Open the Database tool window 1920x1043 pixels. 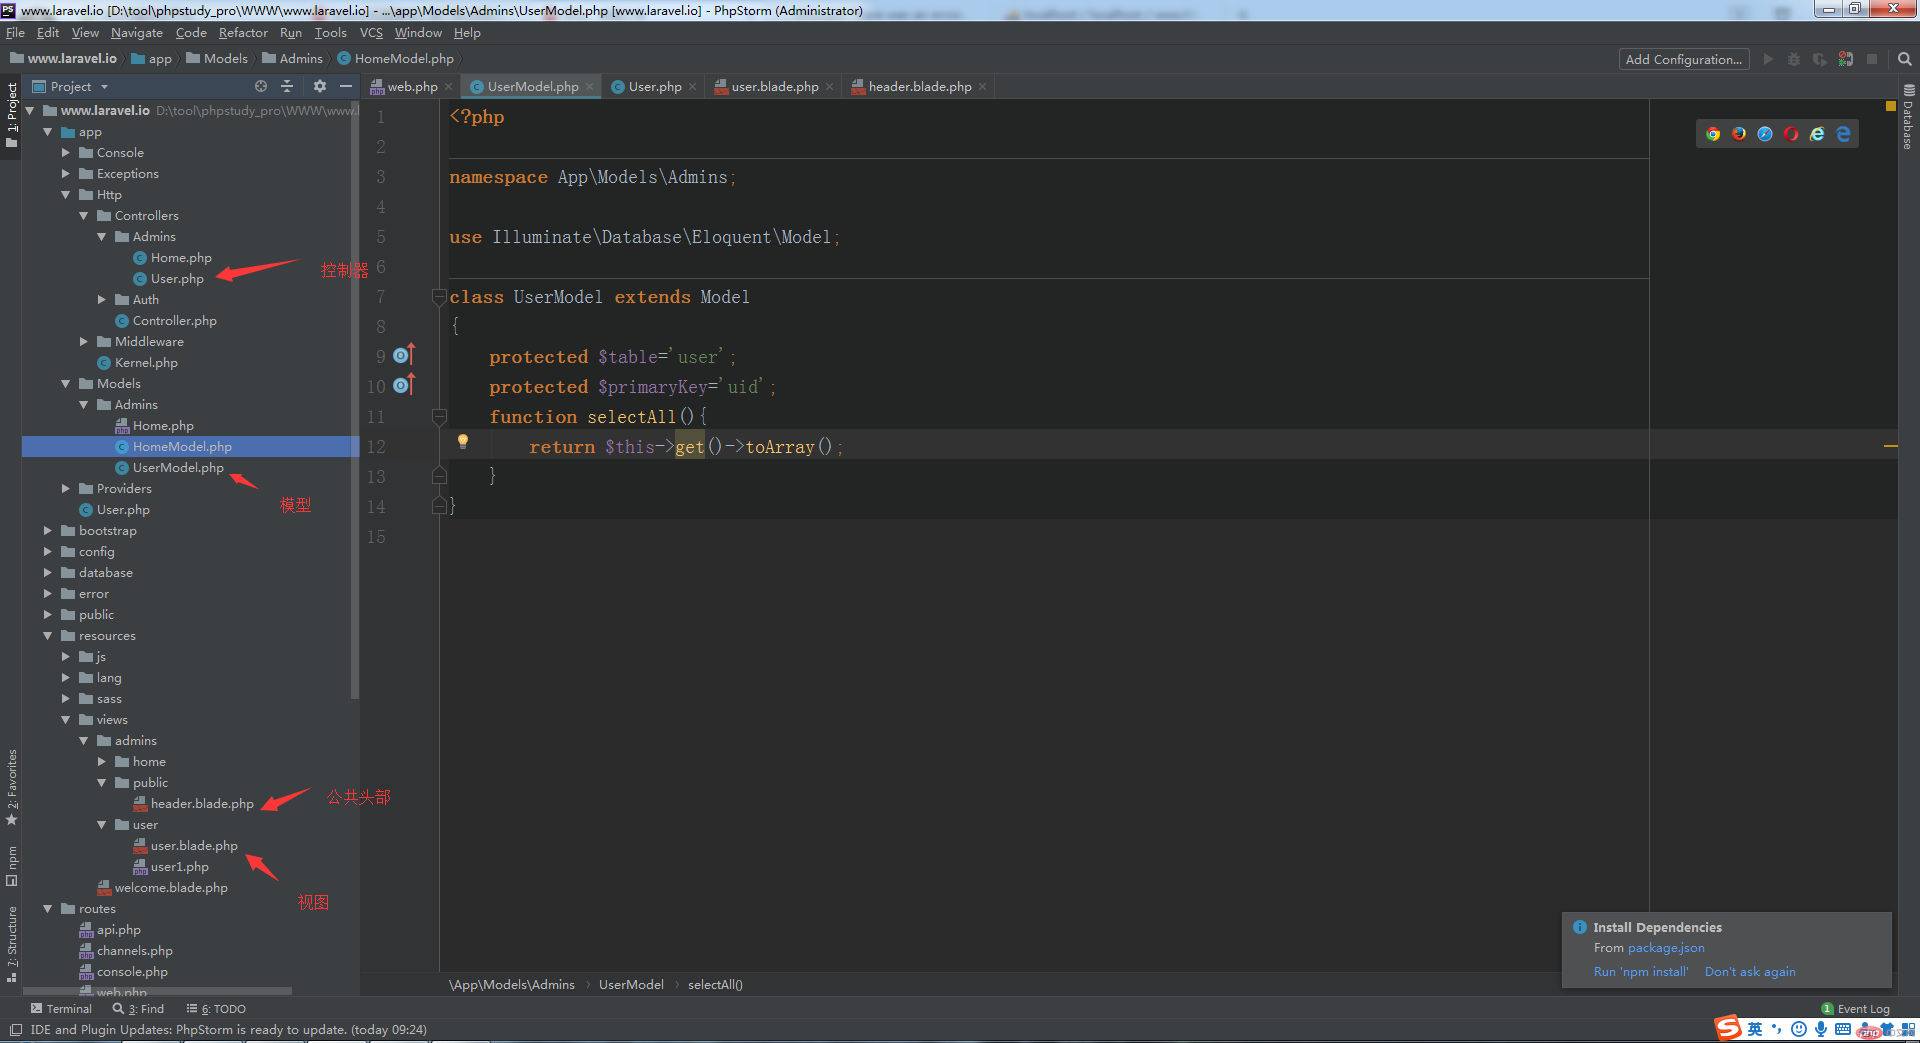coord(1909,116)
